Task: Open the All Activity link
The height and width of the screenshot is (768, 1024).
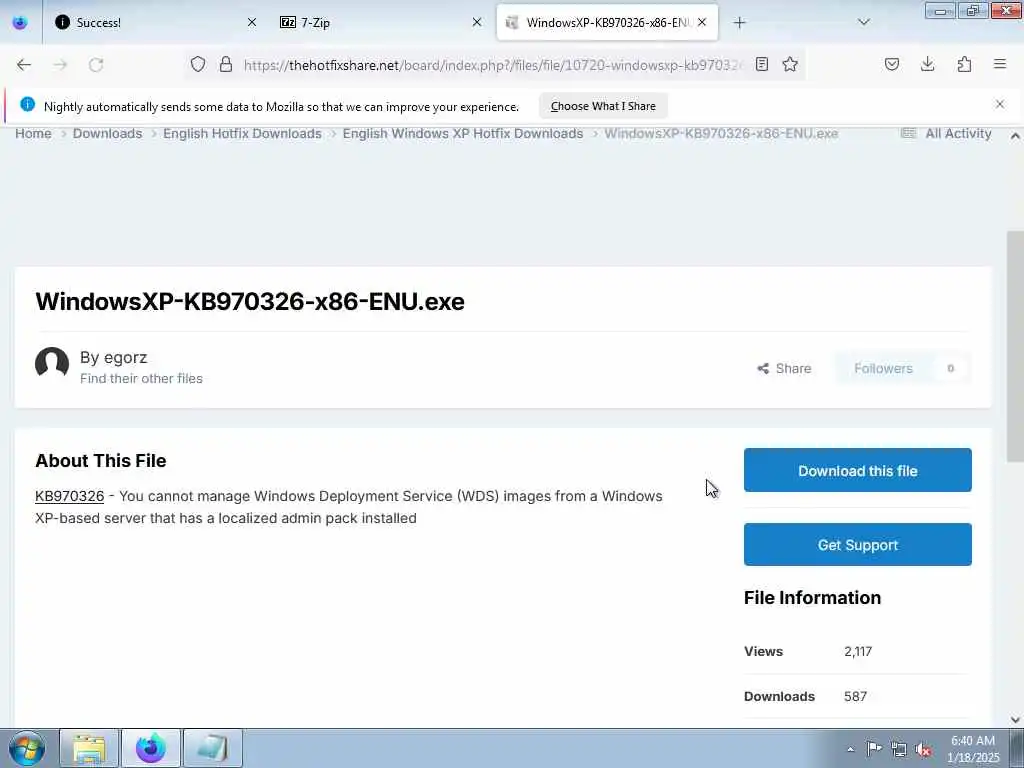Action: click(x=946, y=133)
